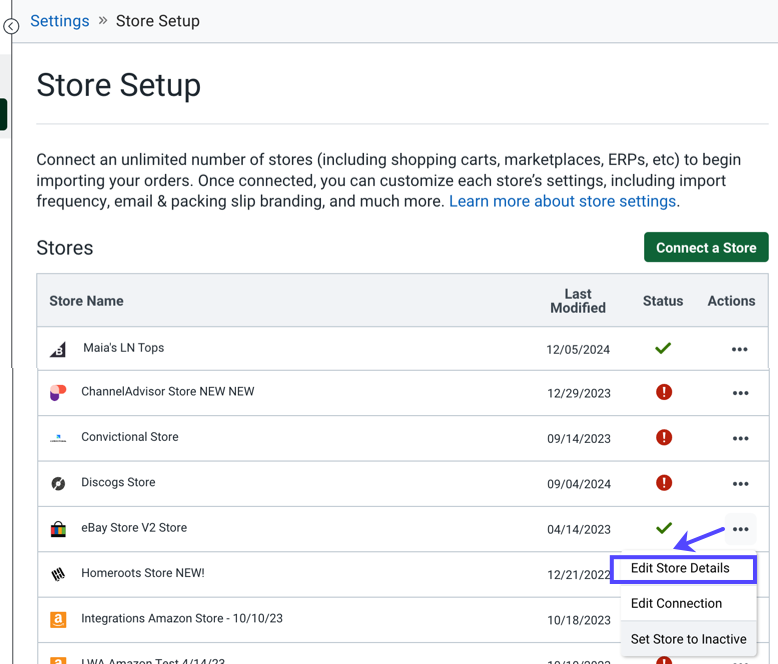Click the Stores section heading

65,248
